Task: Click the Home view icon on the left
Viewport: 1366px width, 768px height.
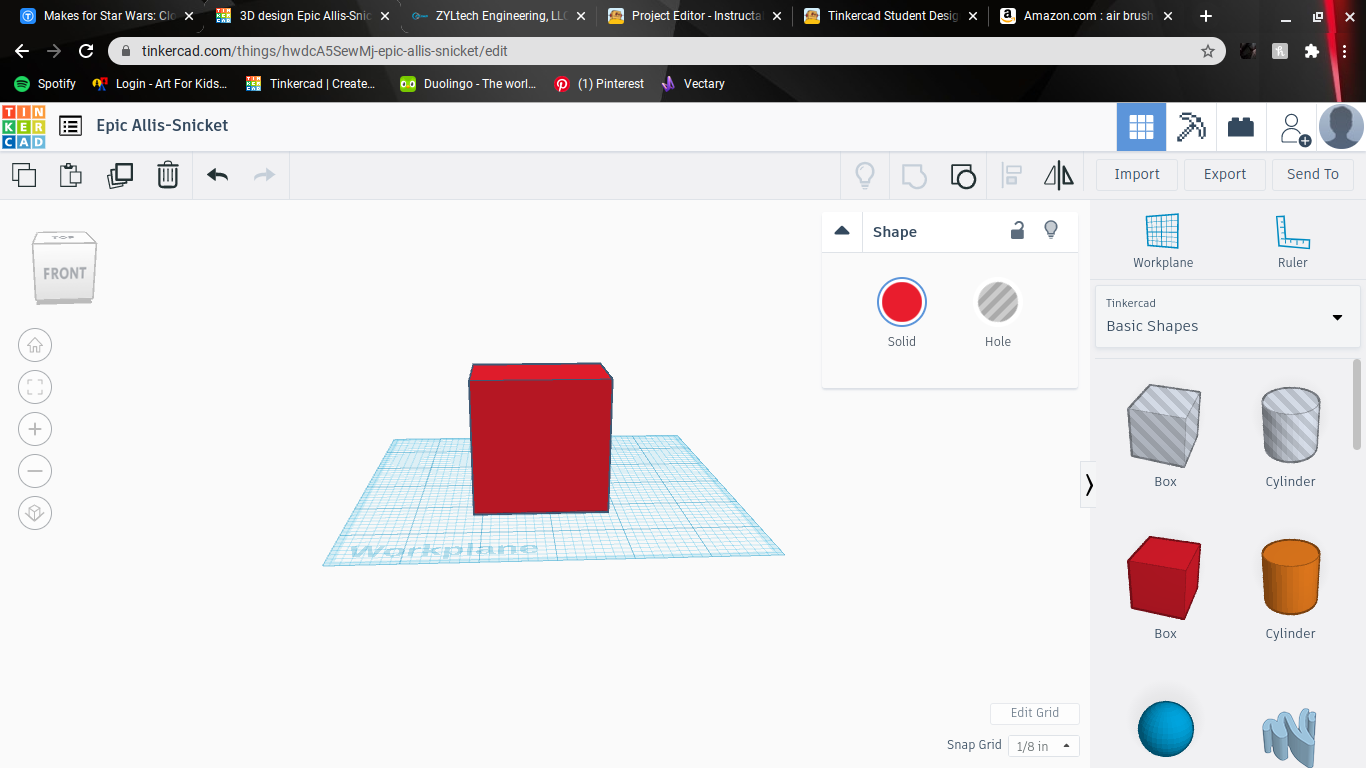Action: point(35,345)
